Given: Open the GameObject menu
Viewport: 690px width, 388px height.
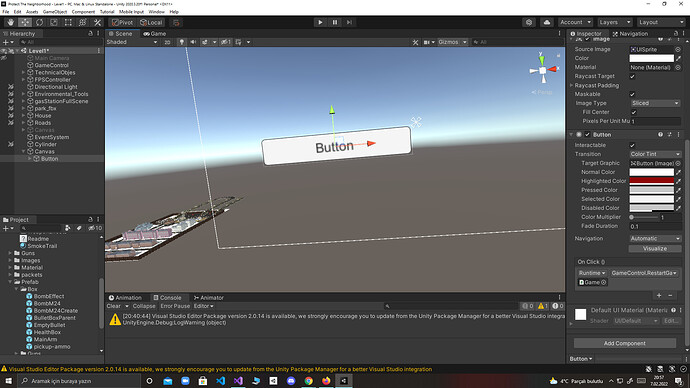Looking at the screenshot, I should [x=55, y=12].
